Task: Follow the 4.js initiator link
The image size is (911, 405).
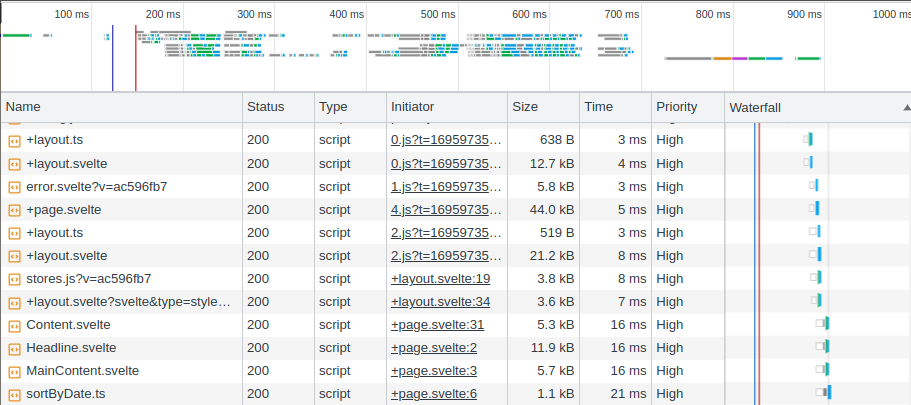Action: click(x=446, y=210)
